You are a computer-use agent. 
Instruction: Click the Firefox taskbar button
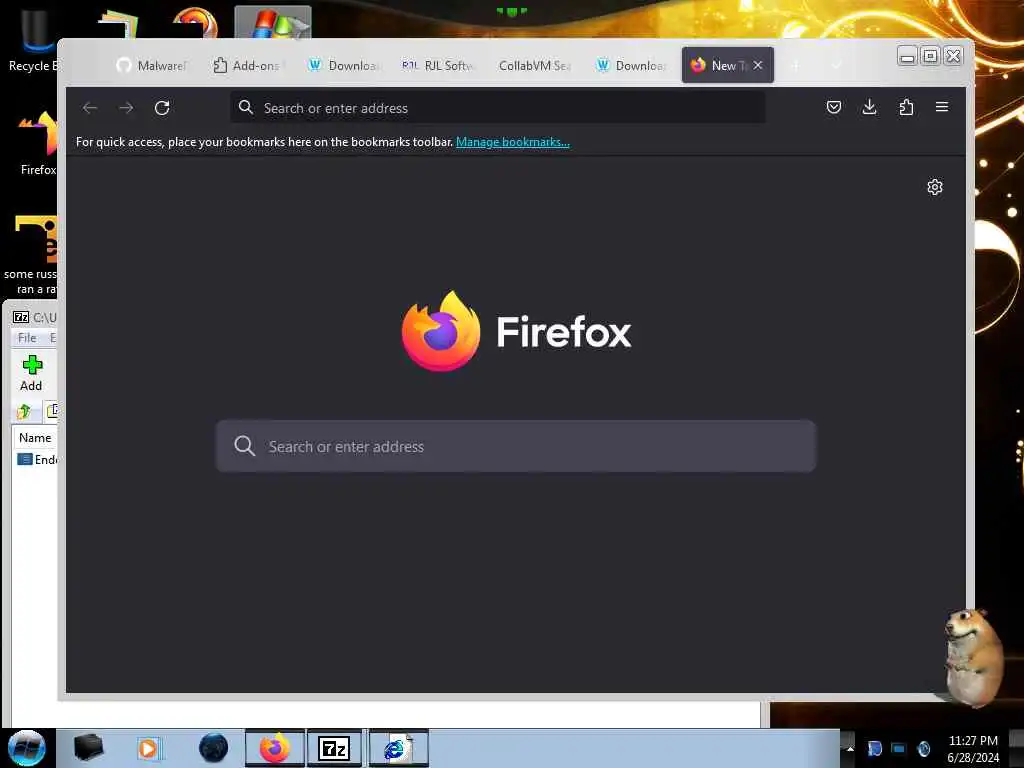pos(275,748)
